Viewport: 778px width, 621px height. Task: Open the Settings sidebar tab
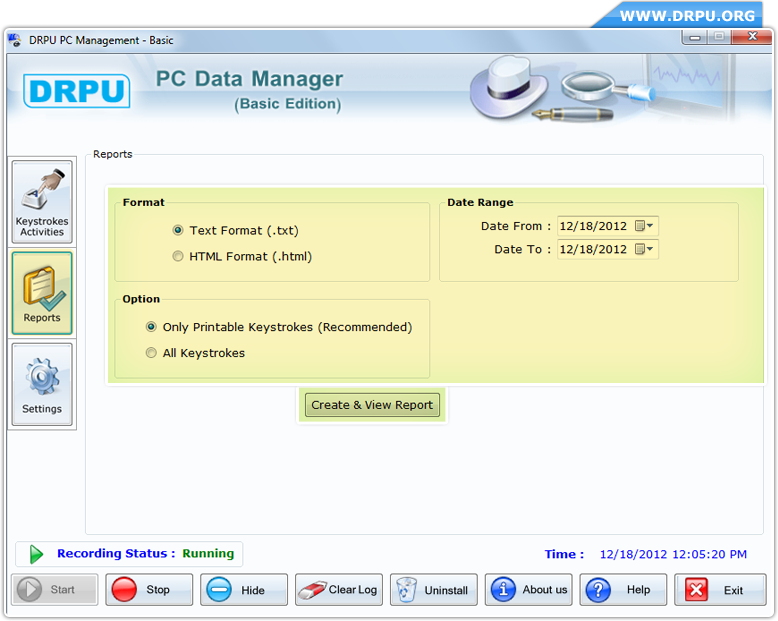point(42,384)
